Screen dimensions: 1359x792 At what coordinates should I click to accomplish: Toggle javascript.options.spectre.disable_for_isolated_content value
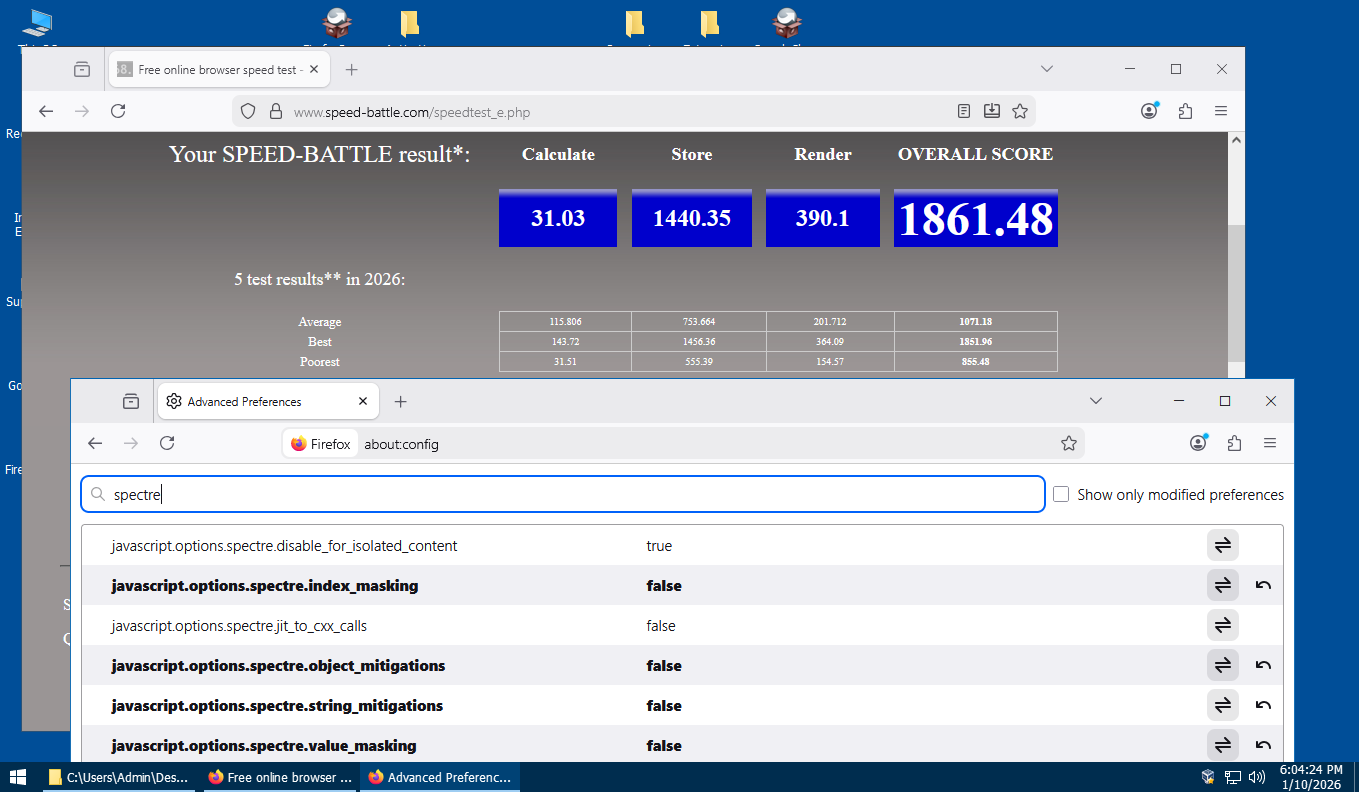1222,546
